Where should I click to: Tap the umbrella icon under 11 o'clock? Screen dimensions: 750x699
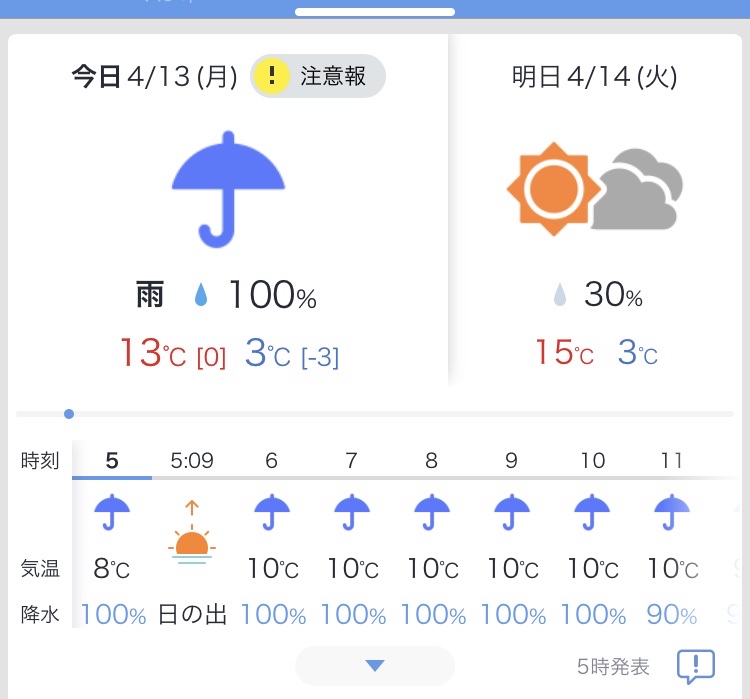pyautogui.click(x=672, y=512)
